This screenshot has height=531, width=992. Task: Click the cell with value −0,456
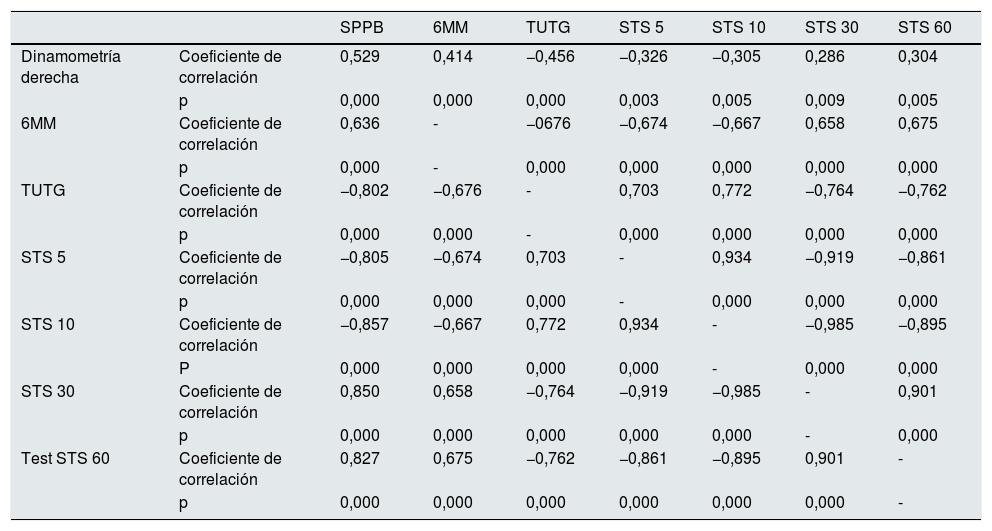[550, 57]
